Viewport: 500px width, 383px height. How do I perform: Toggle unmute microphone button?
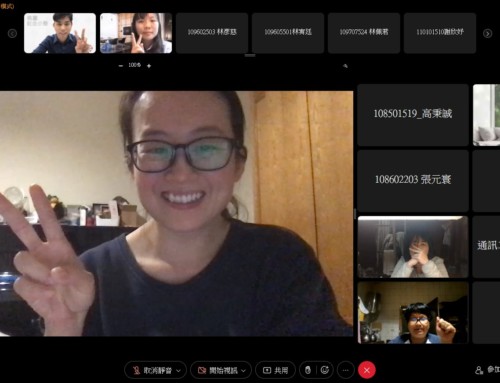[x=152, y=370]
